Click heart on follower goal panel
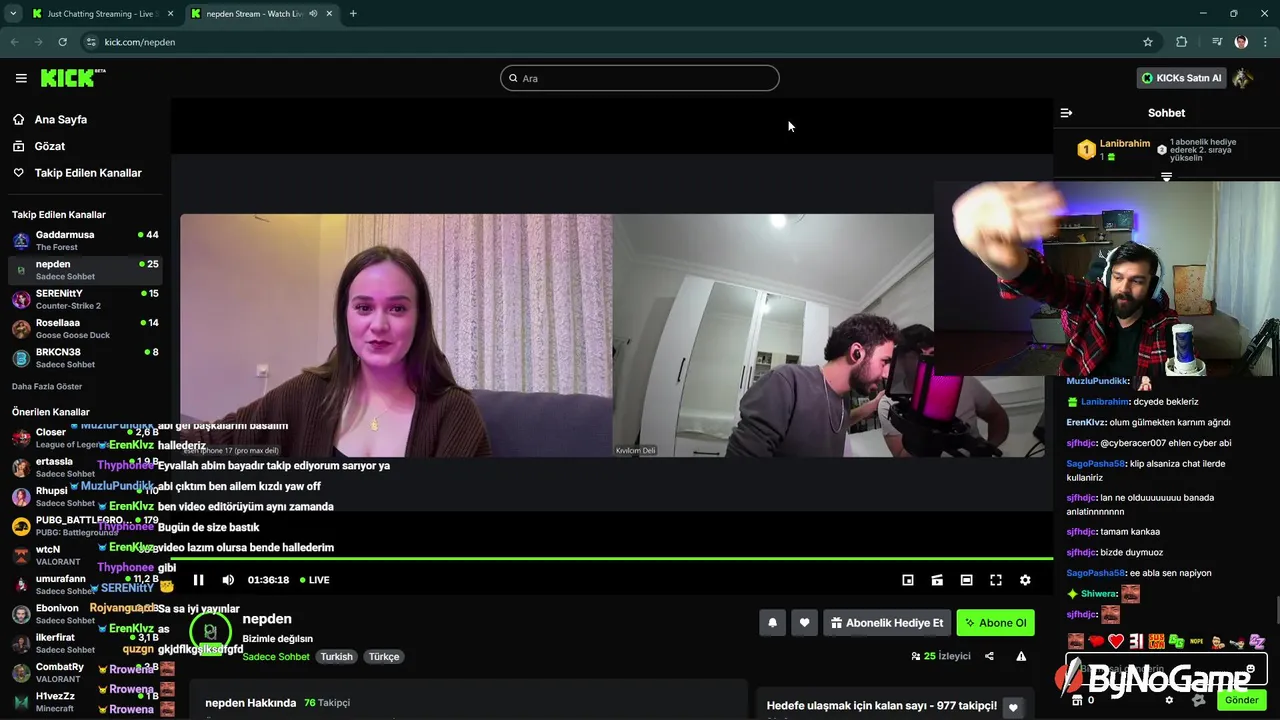Image resolution: width=1280 pixels, height=720 pixels. [x=1013, y=707]
